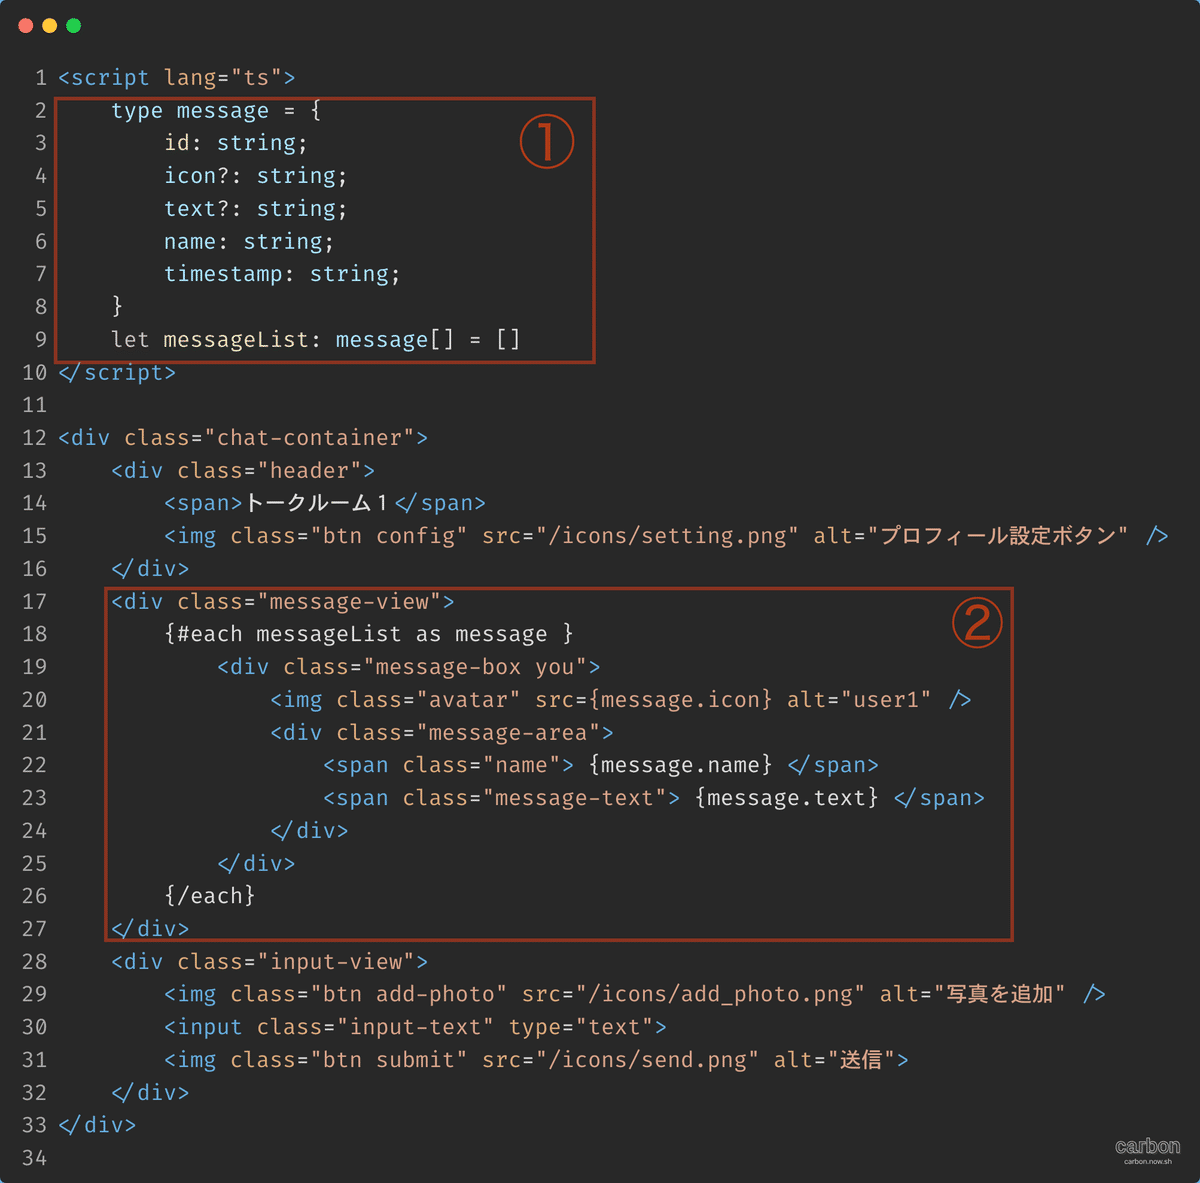
Task: Select the opening script lang="ts" tag
Action: point(177,78)
